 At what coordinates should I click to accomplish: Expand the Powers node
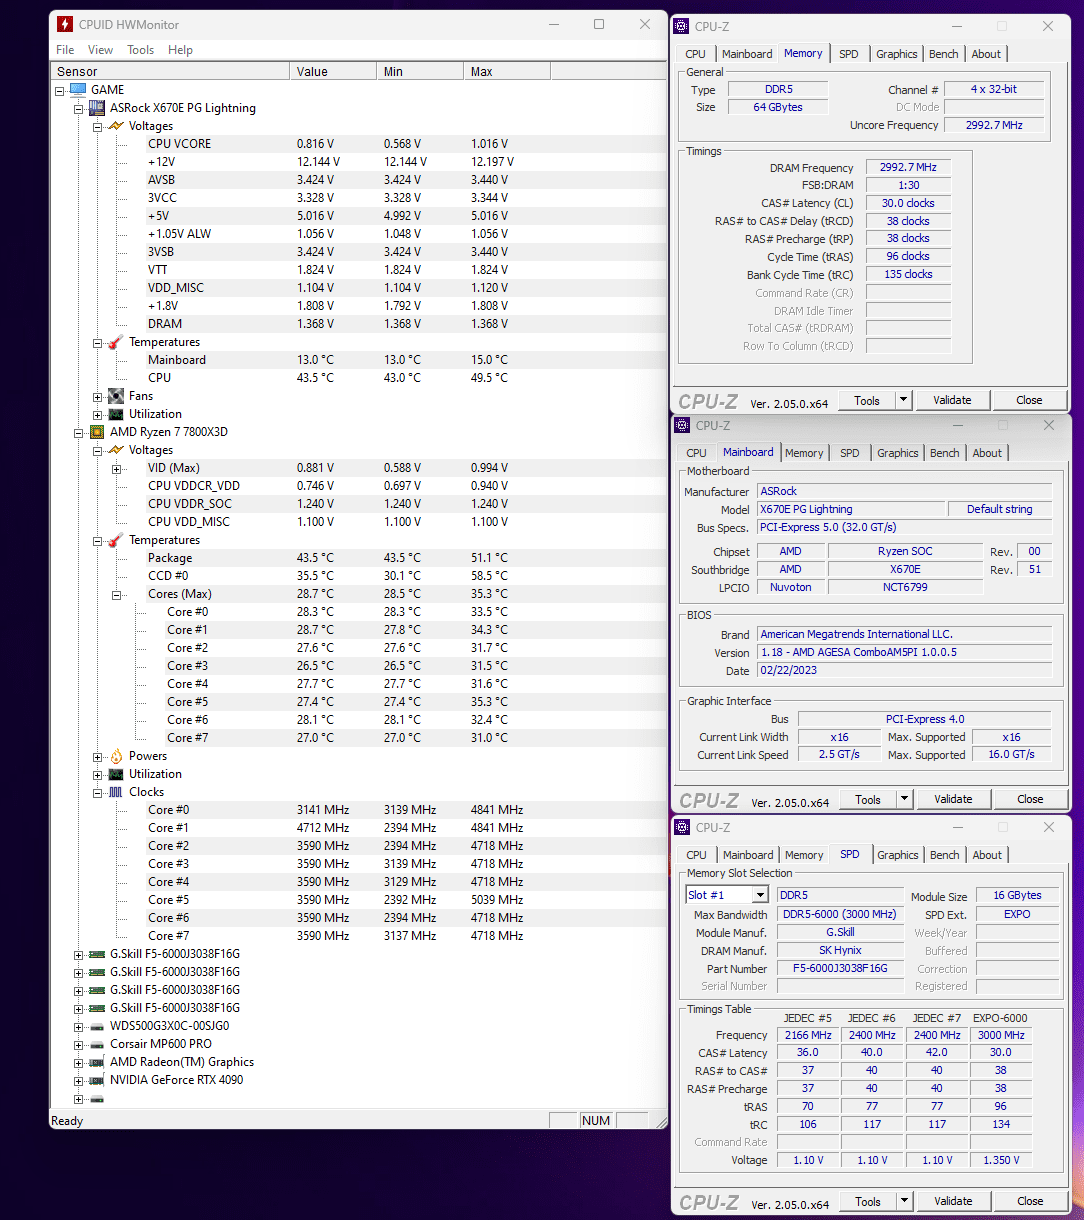[98, 756]
